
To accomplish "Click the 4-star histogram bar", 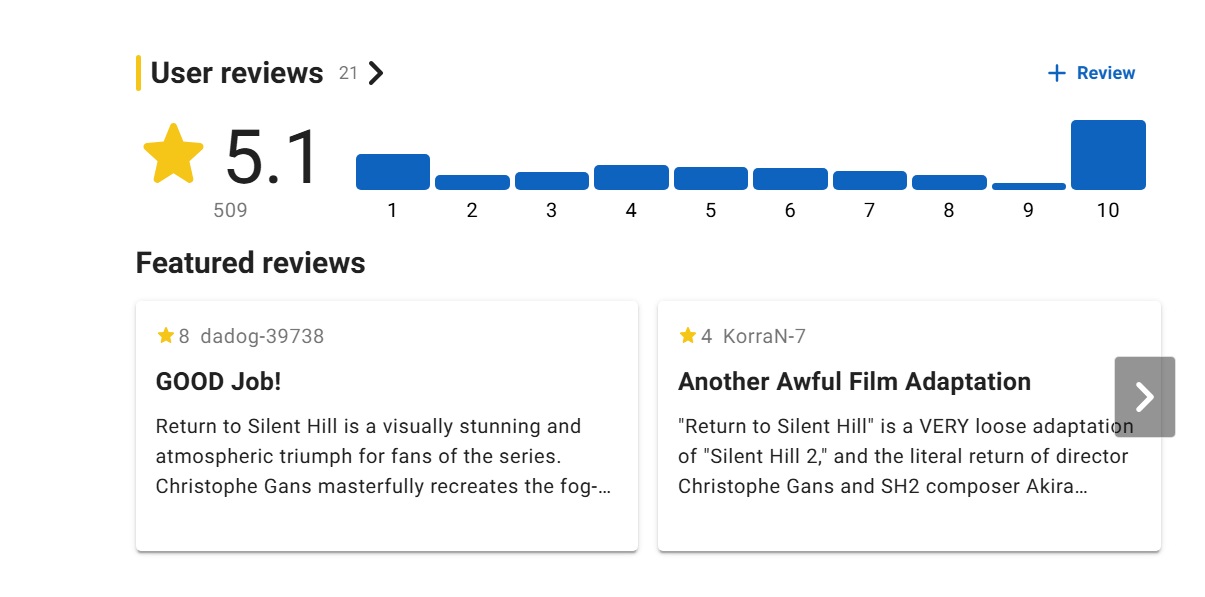I will pyautogui.click(x=631, y=178).
